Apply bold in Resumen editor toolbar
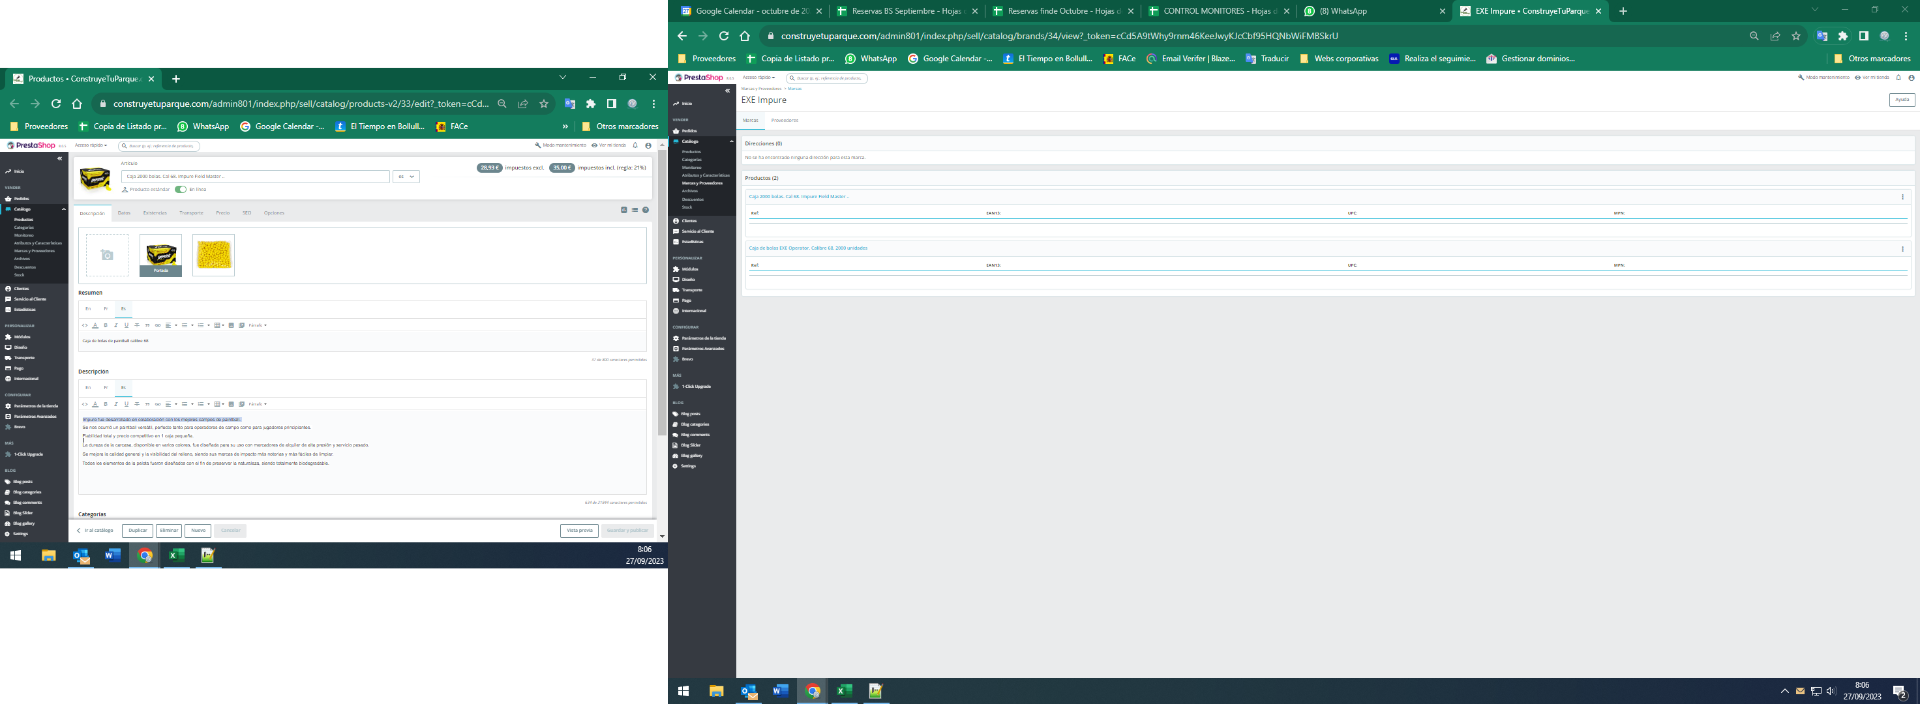This screenshot has width=1920, height=704. coord(106,325)
